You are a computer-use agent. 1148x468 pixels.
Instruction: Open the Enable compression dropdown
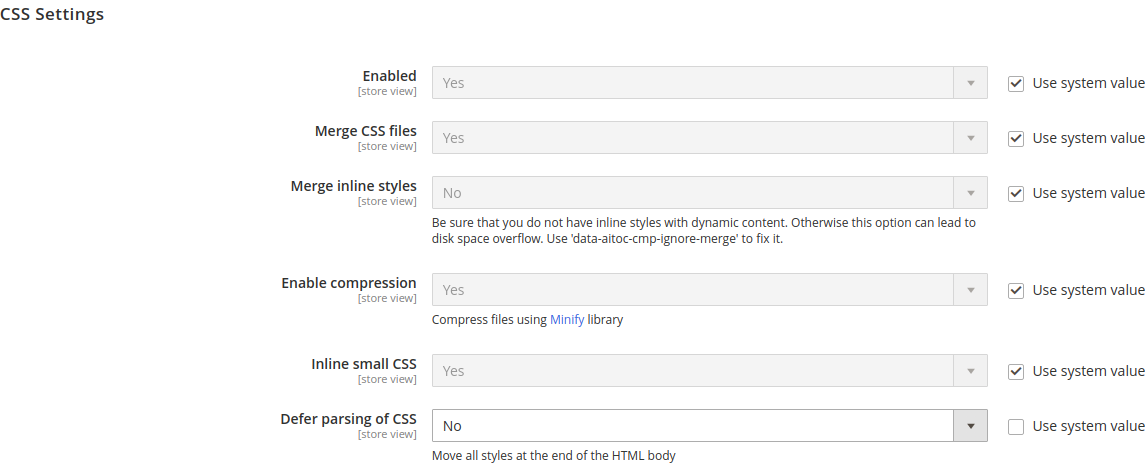tap(709, 290)
